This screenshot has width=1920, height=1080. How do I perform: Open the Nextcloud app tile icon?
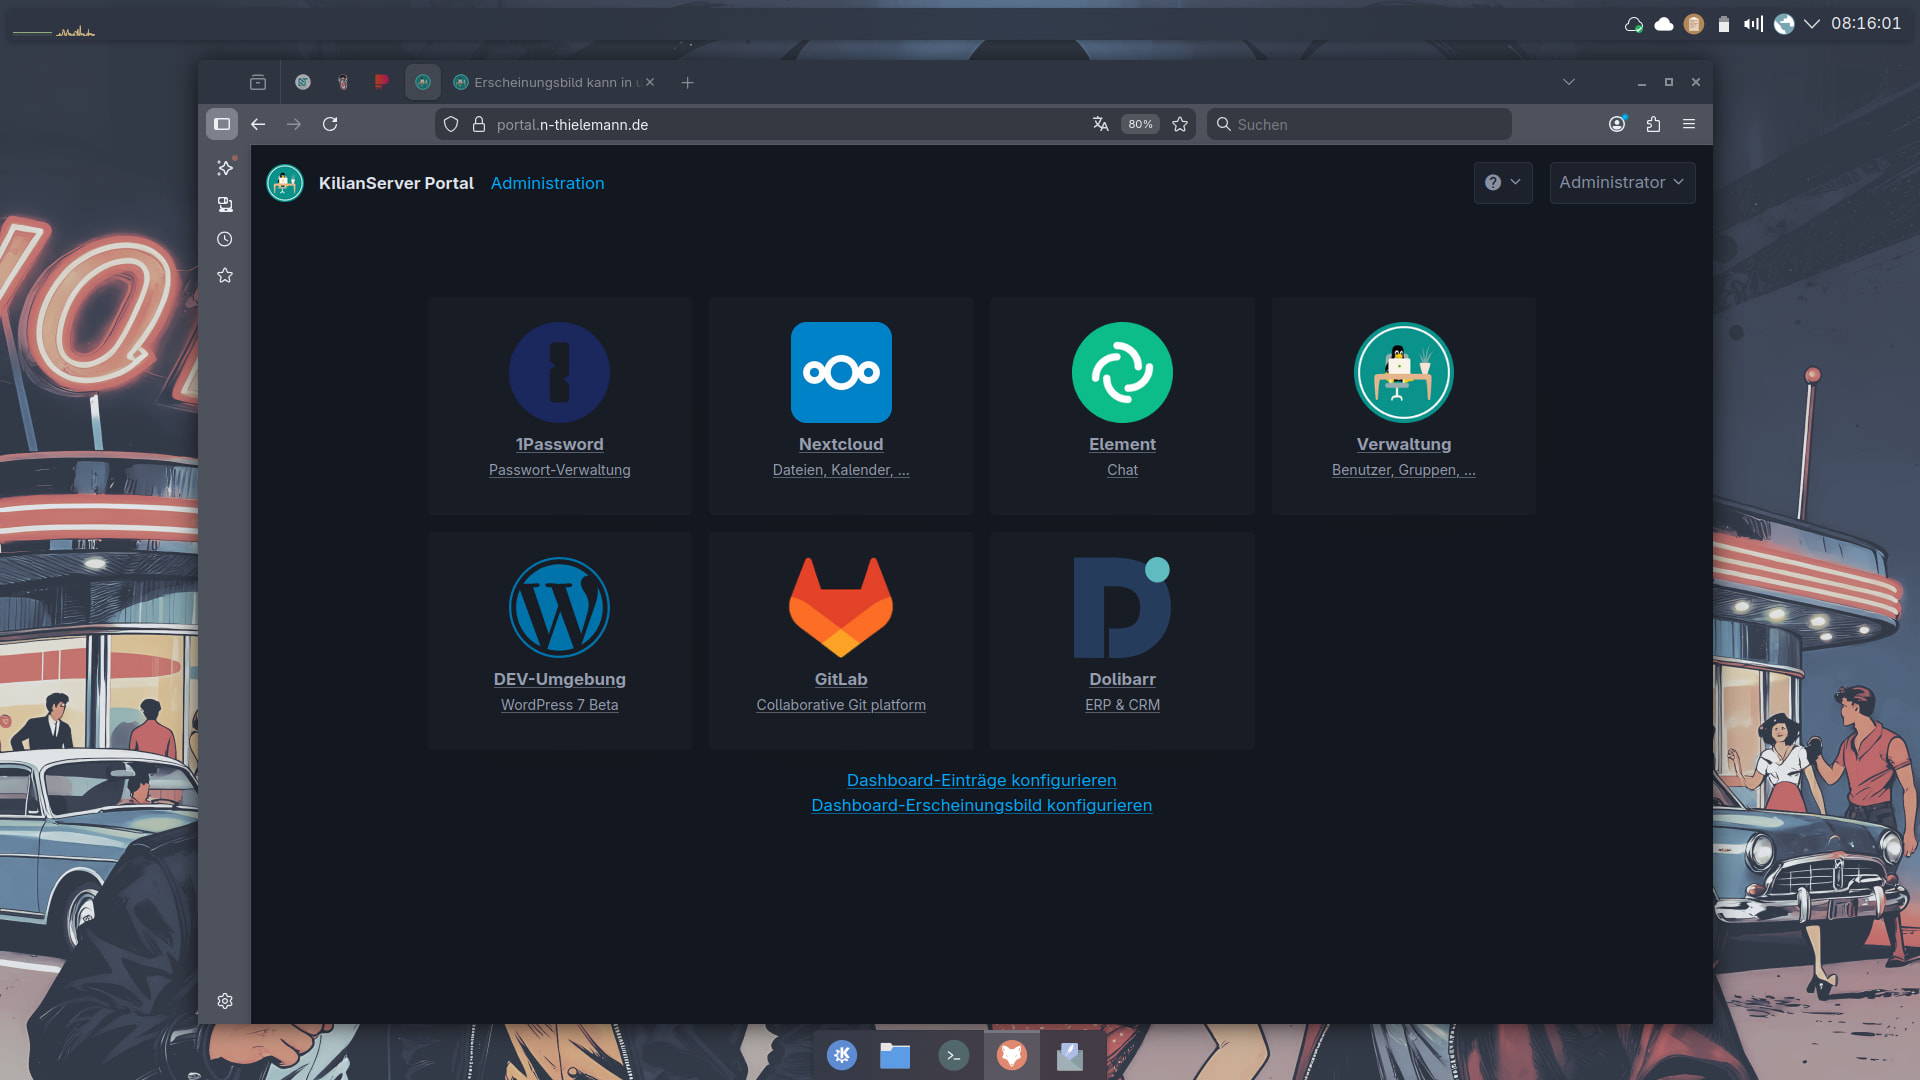(841, 372)
